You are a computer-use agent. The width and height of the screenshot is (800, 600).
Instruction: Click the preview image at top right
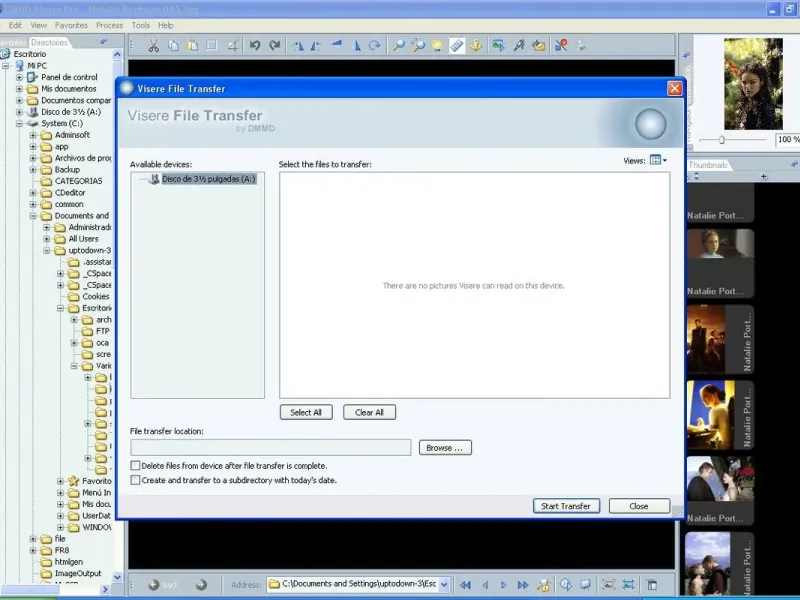coord(753,84)
